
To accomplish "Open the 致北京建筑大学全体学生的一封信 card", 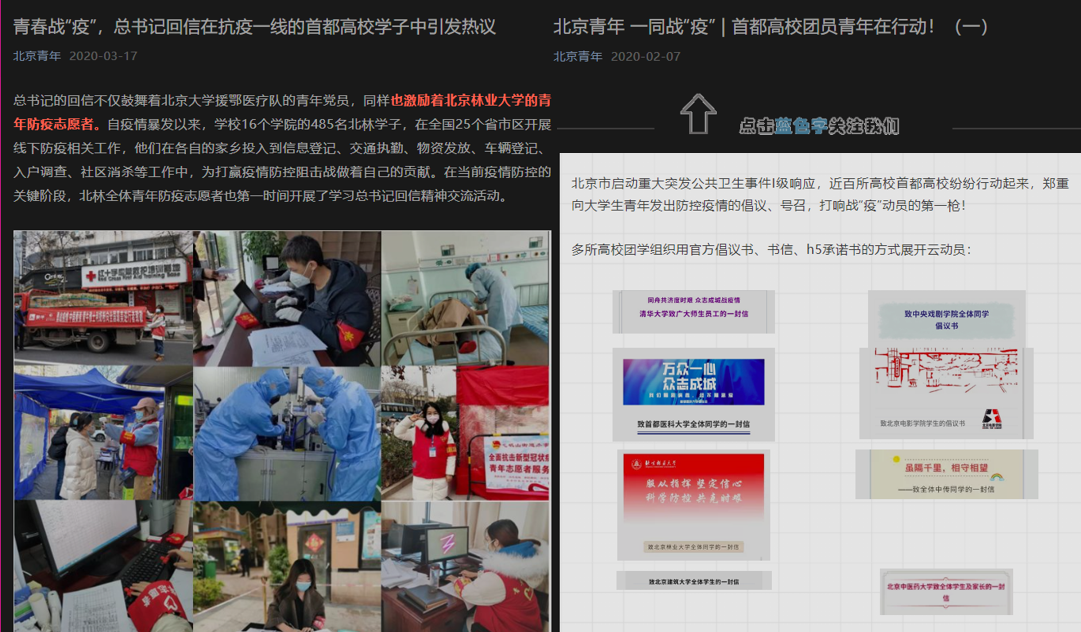I will click(694, 581).
